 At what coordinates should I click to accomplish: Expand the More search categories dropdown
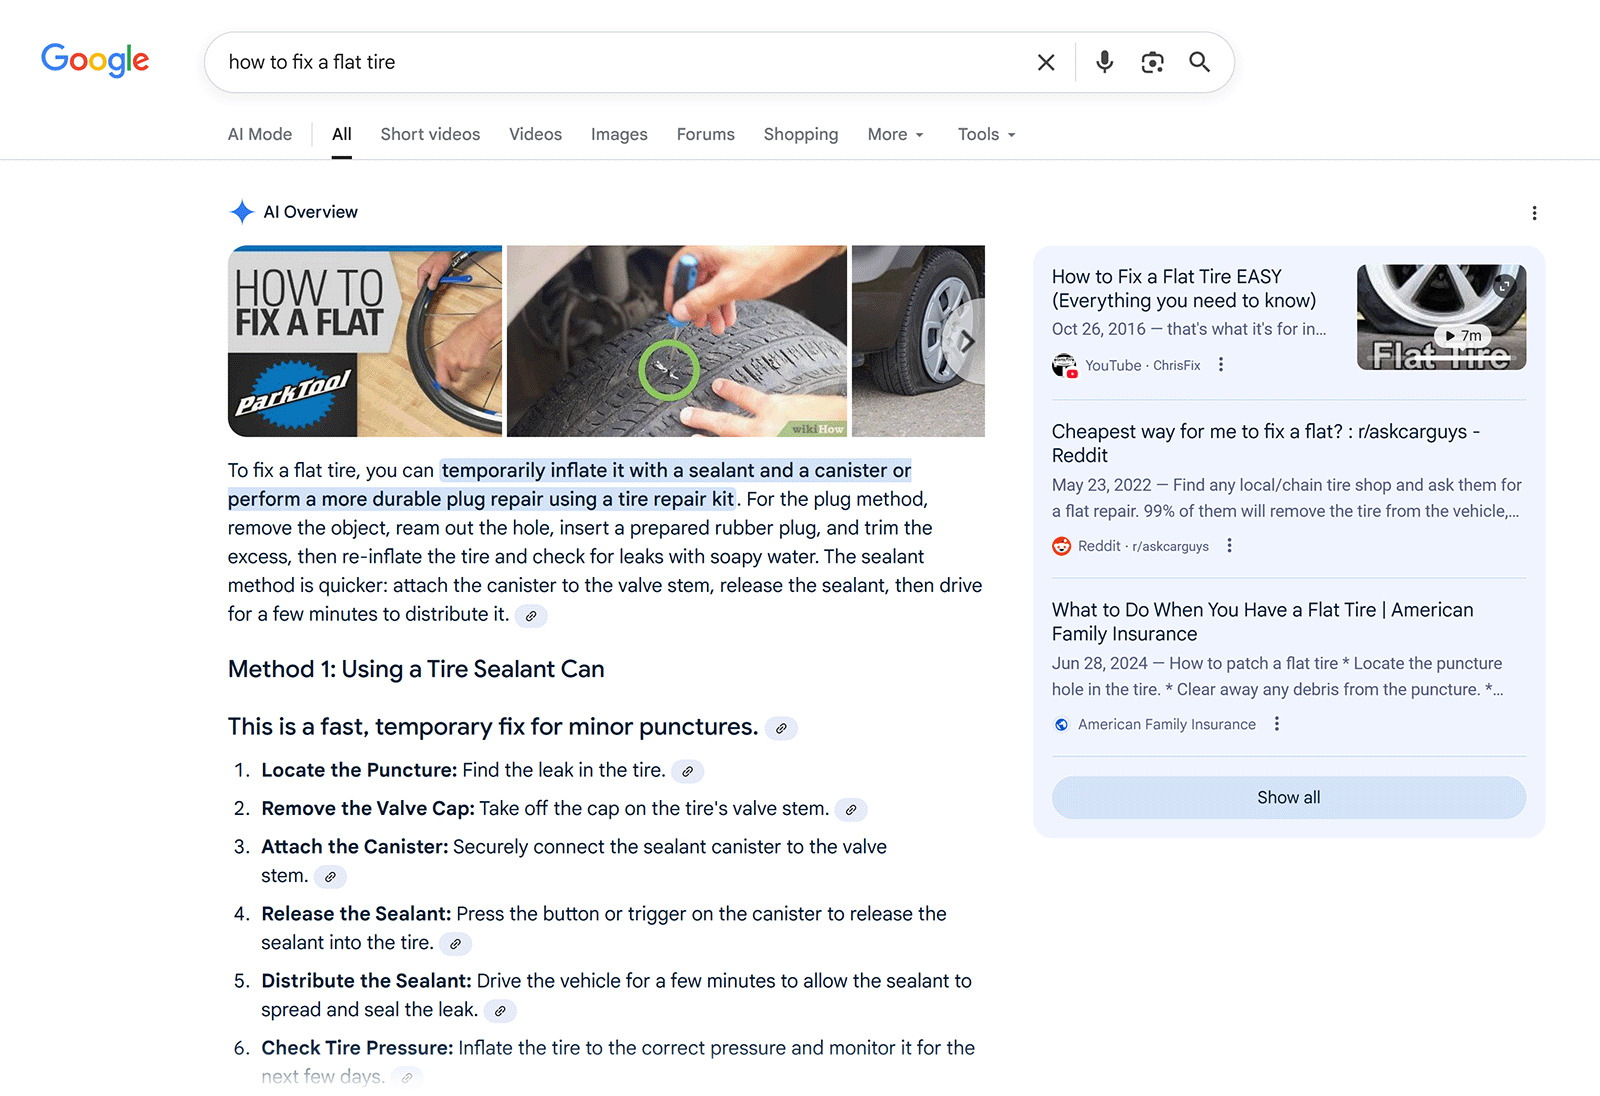[x=894, y=134]
